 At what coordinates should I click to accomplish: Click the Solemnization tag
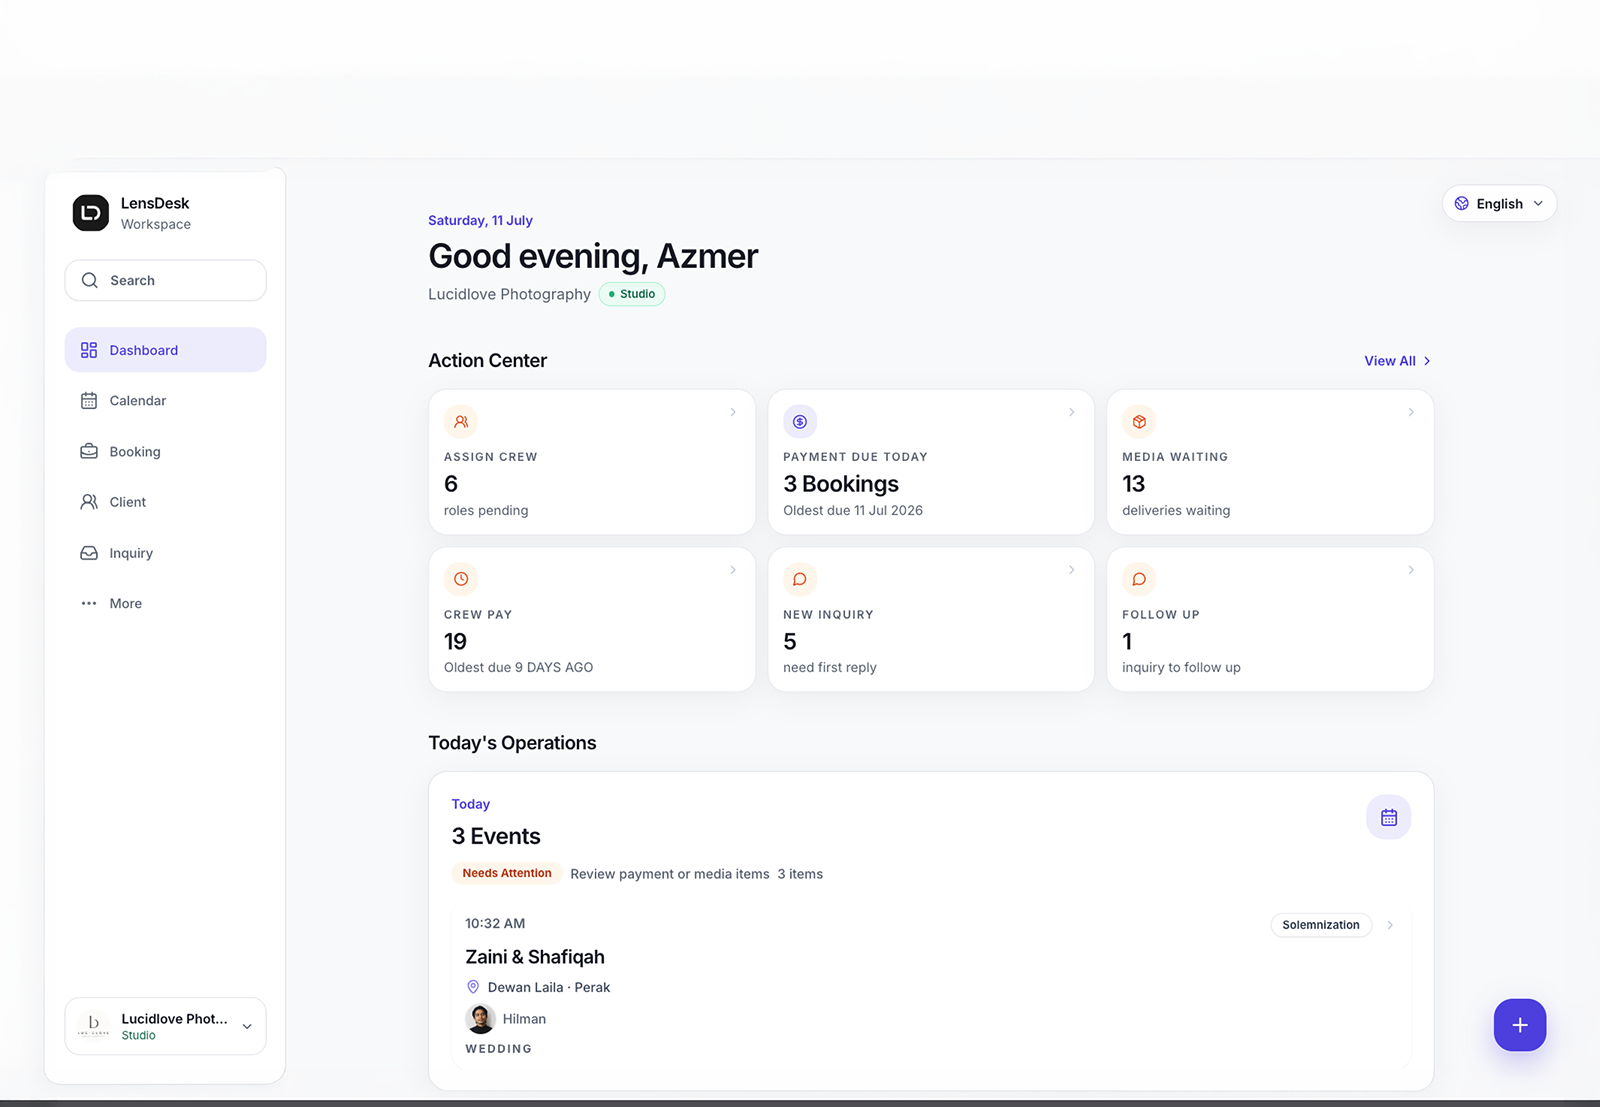1321,925
